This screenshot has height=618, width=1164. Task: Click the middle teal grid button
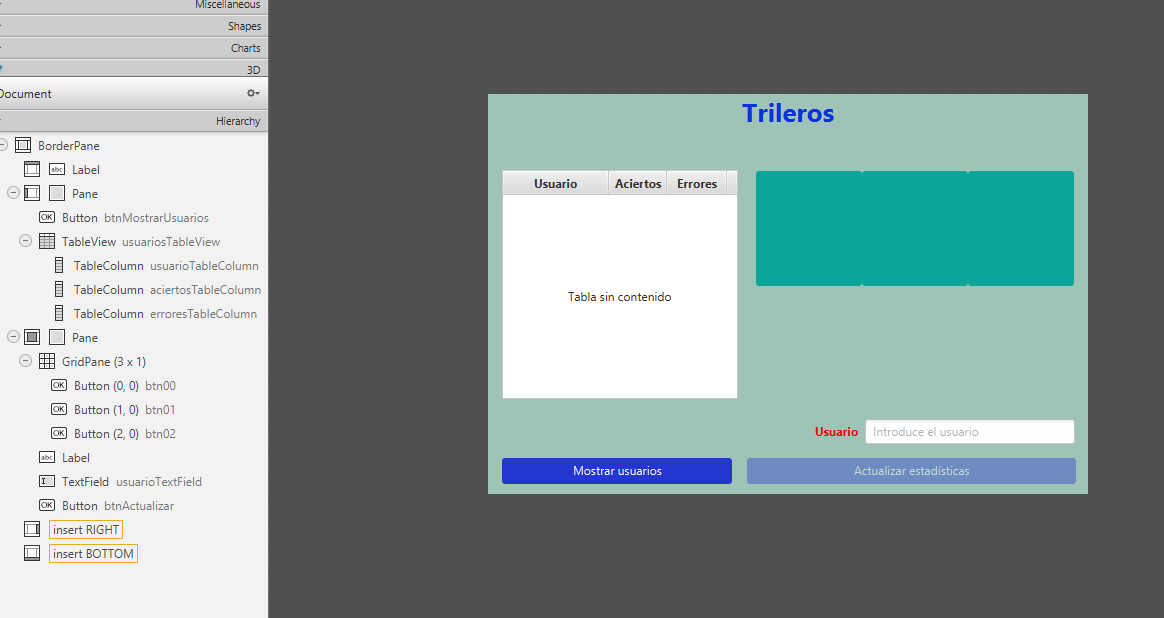pos(915,228)
